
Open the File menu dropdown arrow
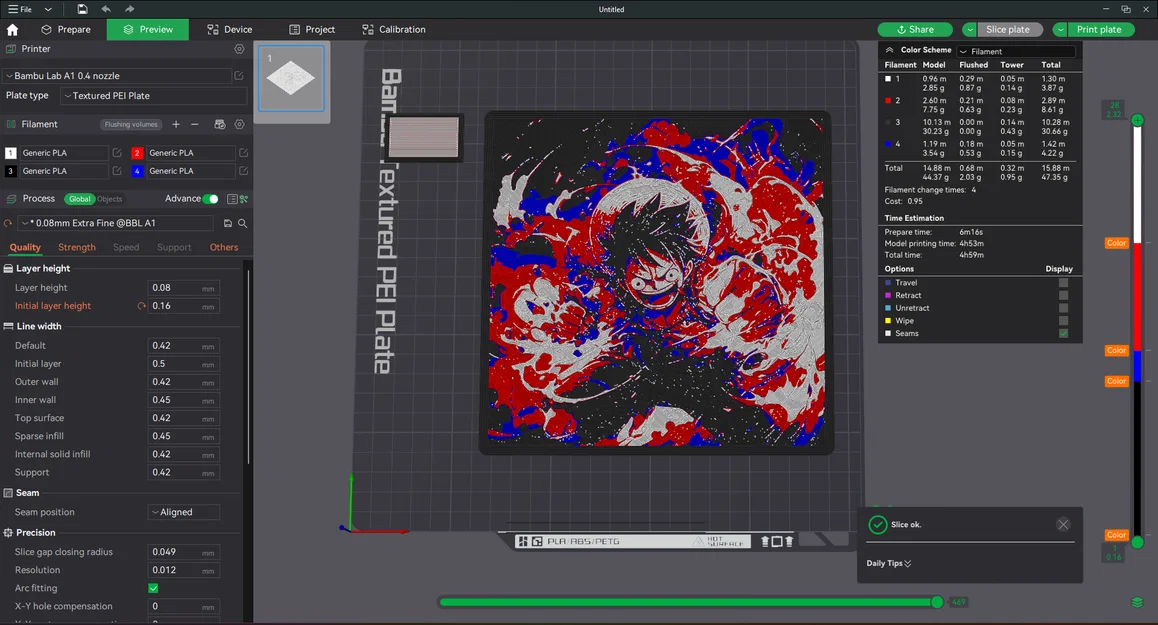48,10
